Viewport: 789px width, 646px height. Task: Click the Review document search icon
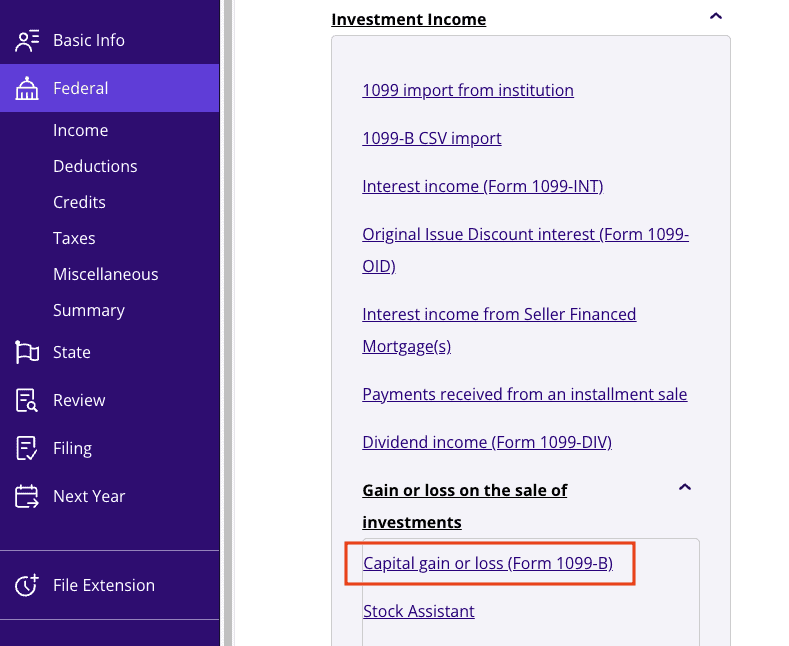pos(27,400)
